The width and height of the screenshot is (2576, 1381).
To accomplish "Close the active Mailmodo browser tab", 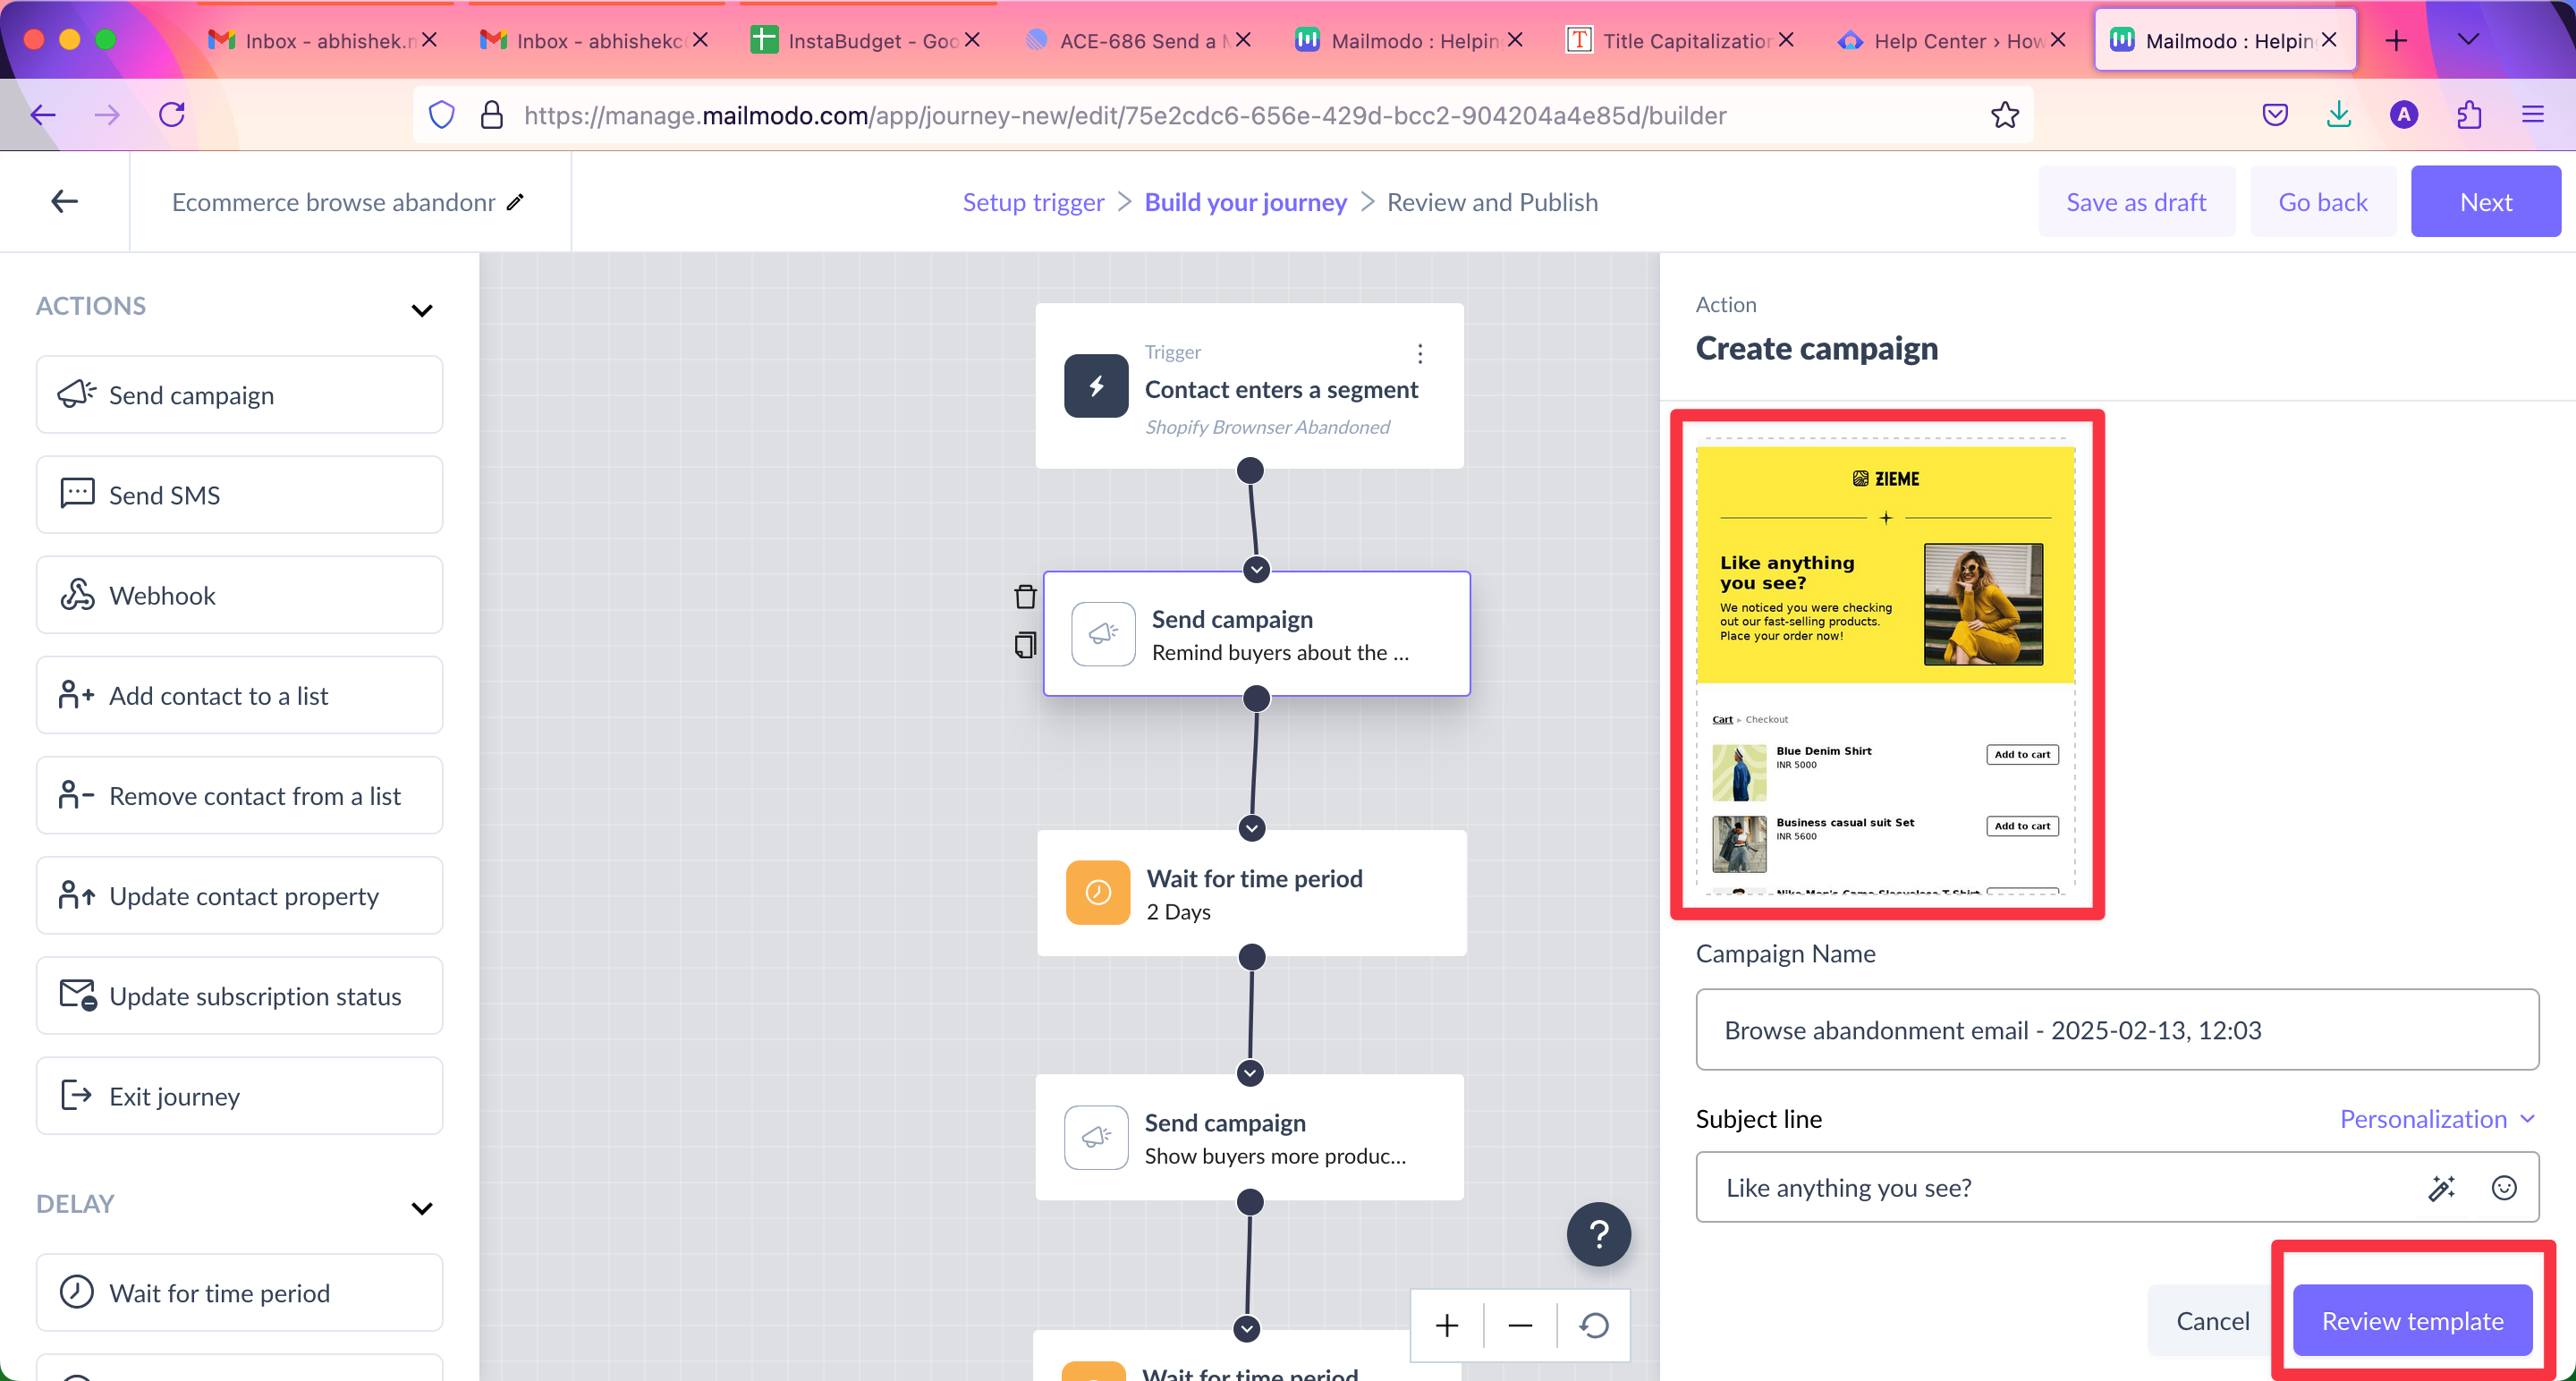I will coord(2330,40).
